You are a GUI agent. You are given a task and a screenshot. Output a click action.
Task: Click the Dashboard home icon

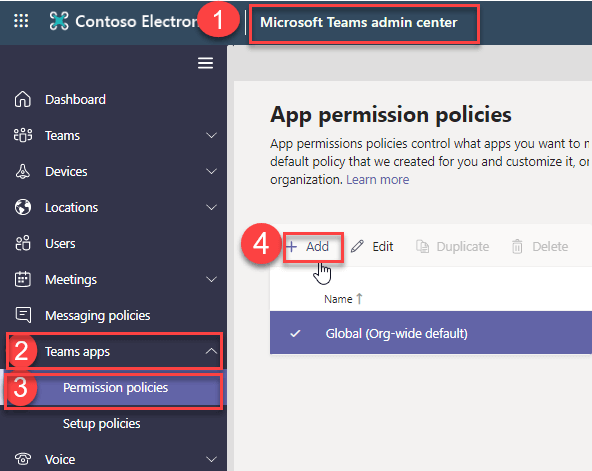[x=23, y=100]
